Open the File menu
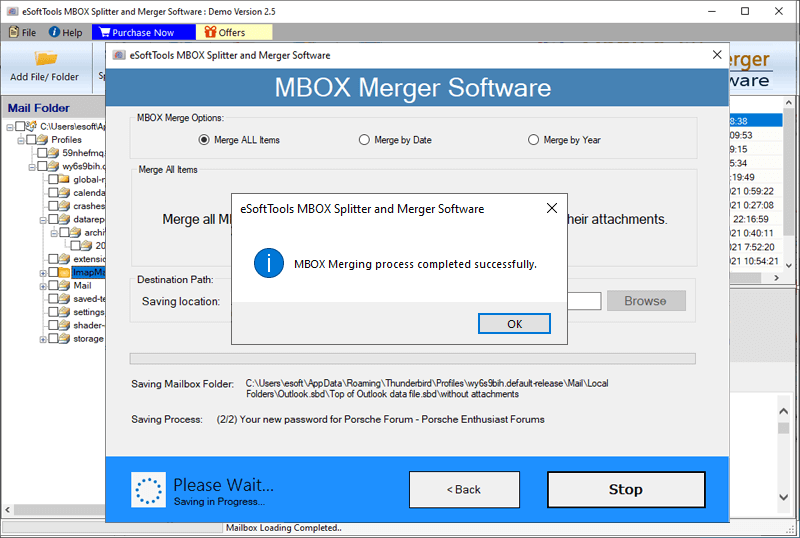This screenshot has height=538, width=800. tap(23, 32)
